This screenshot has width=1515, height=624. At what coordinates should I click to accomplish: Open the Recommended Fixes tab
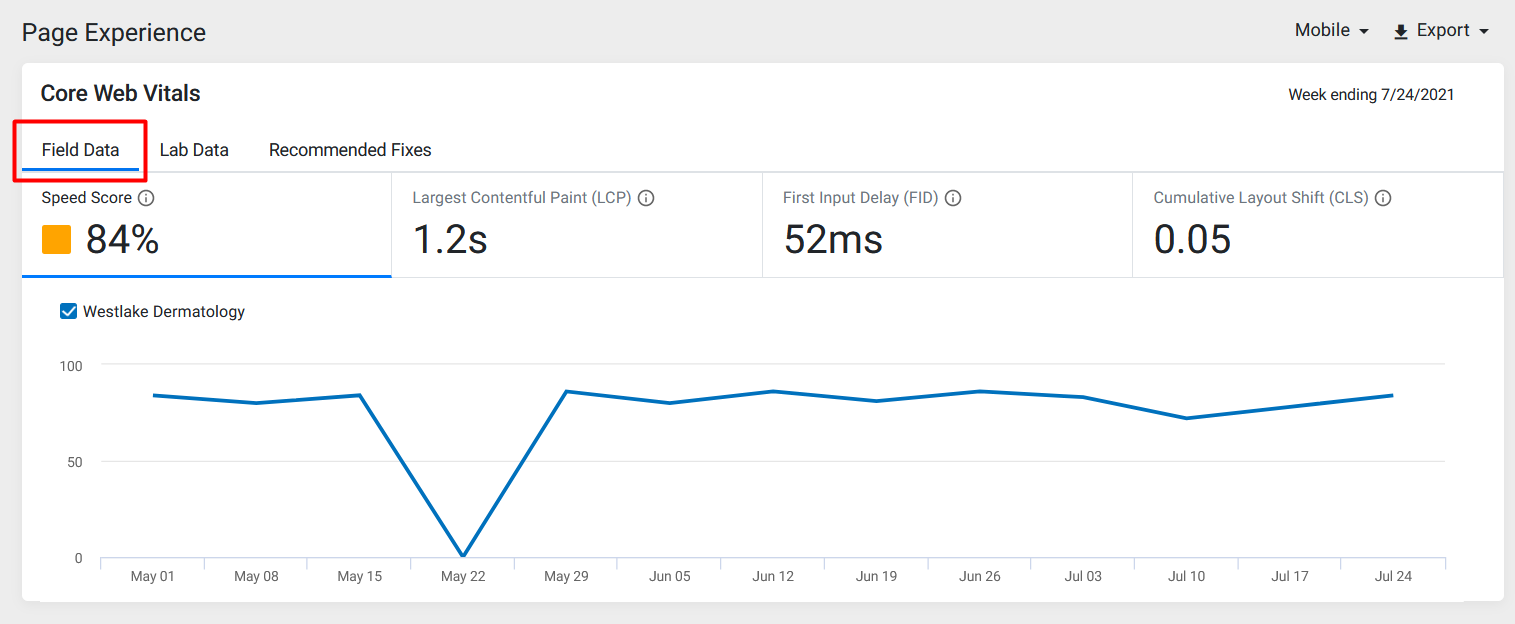(350, 150)
